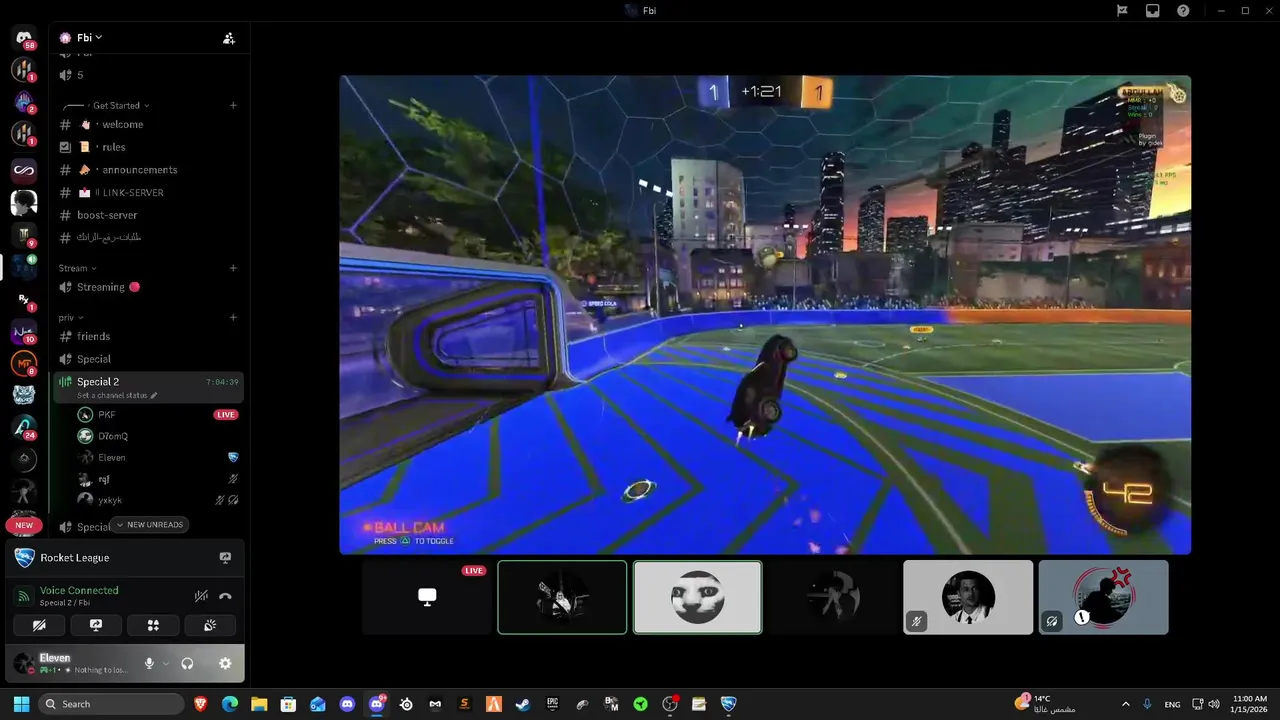1280x720 pixels.
Task: Open microphone input options chevron
Action: (x=165, y=663)
